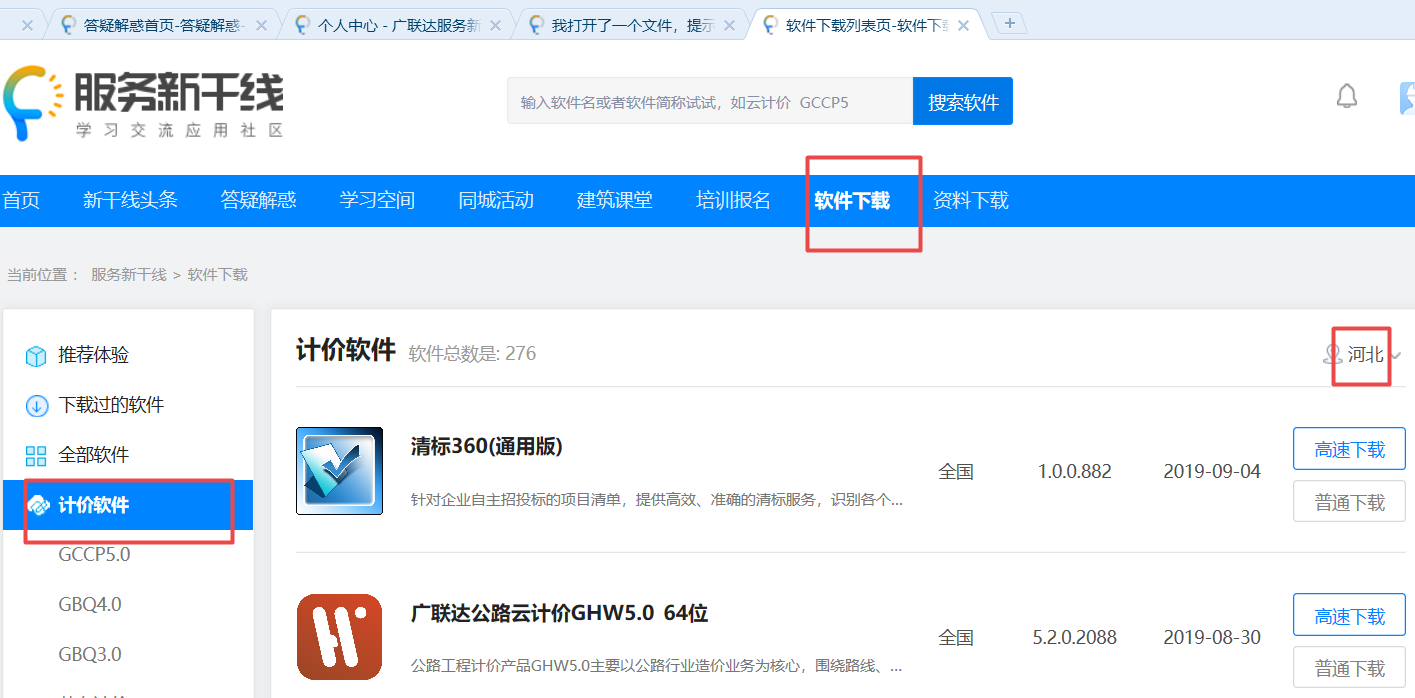Click the user avatar at the top right
1415x698 pixels.
point(1406,98)
